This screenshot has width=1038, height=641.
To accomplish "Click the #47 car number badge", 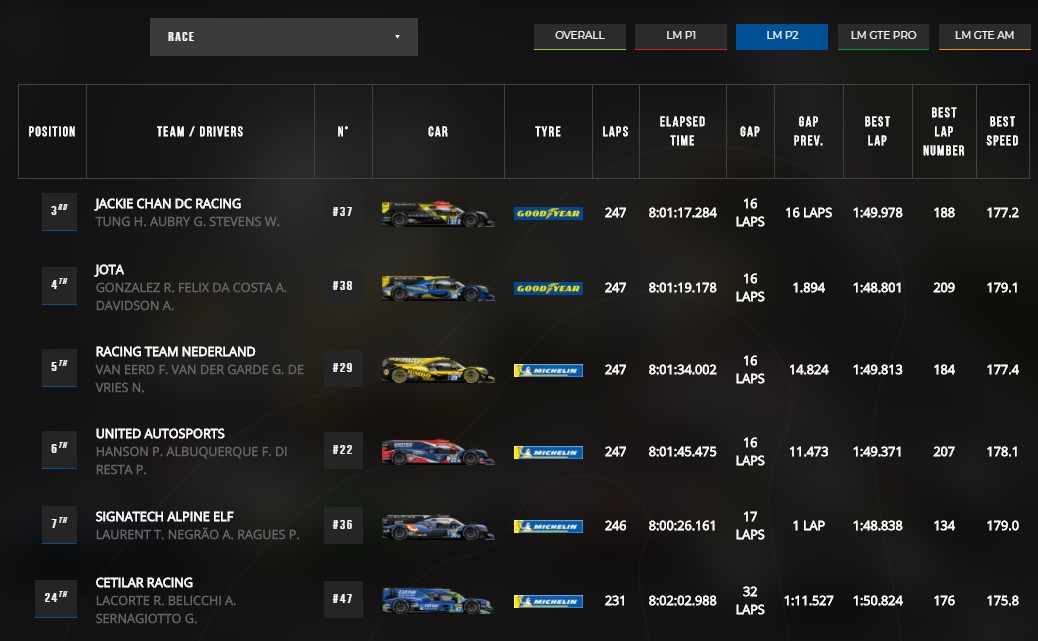I will coord(343,599).
